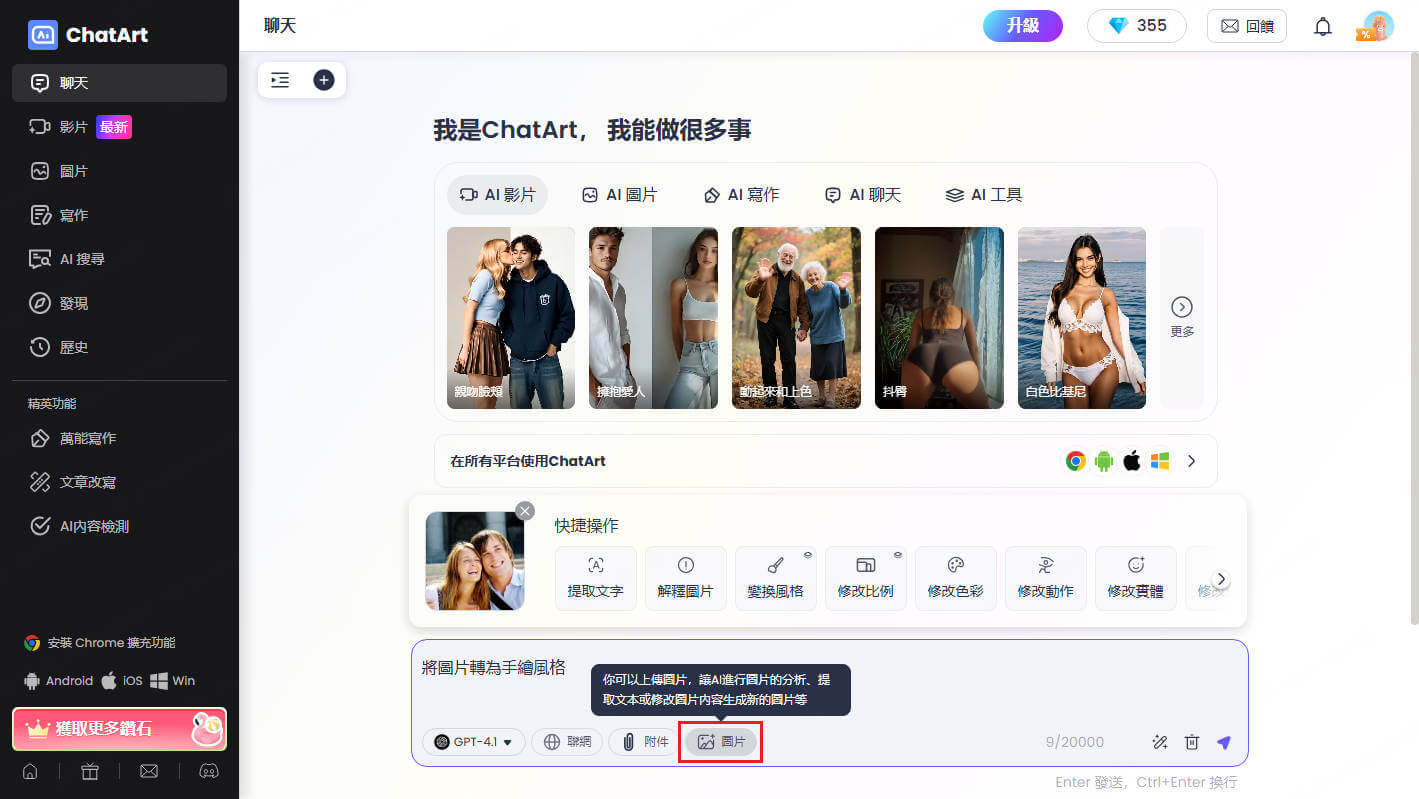Click 獲取更多鑽石 button

click(x=119, y=729)
